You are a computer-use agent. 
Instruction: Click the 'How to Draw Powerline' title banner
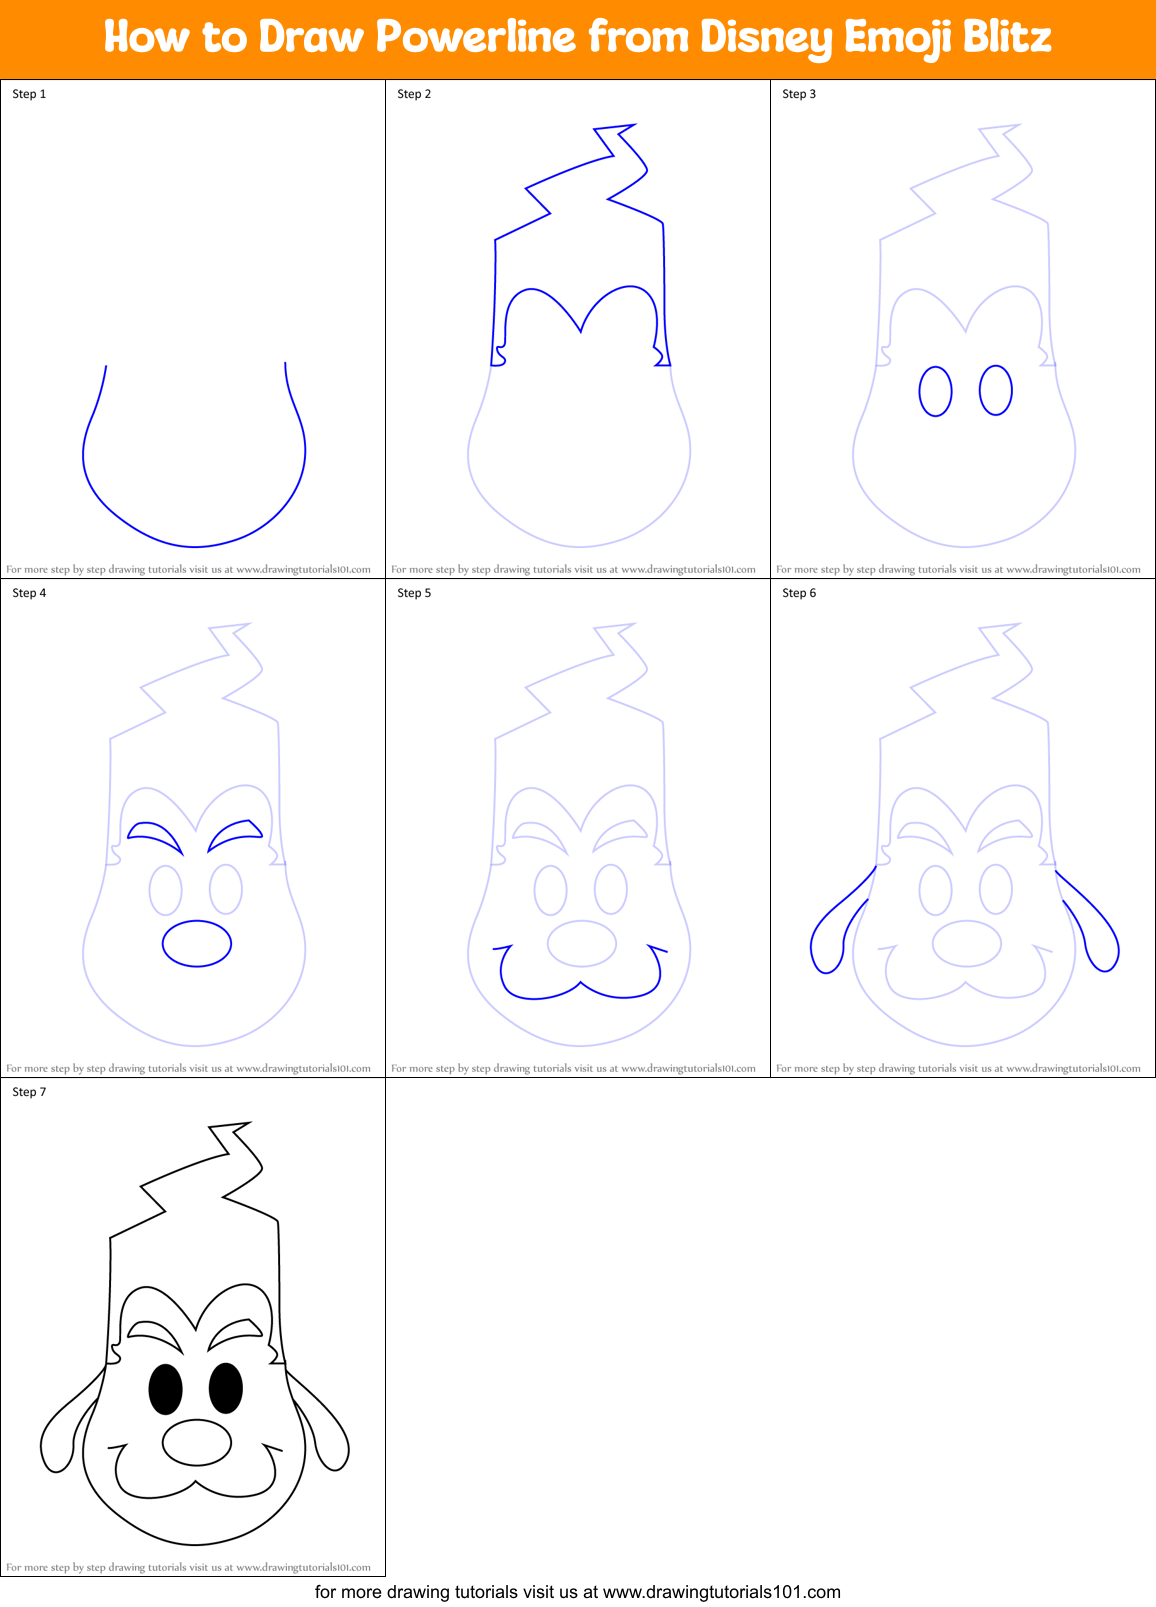(x=578, y=38)
